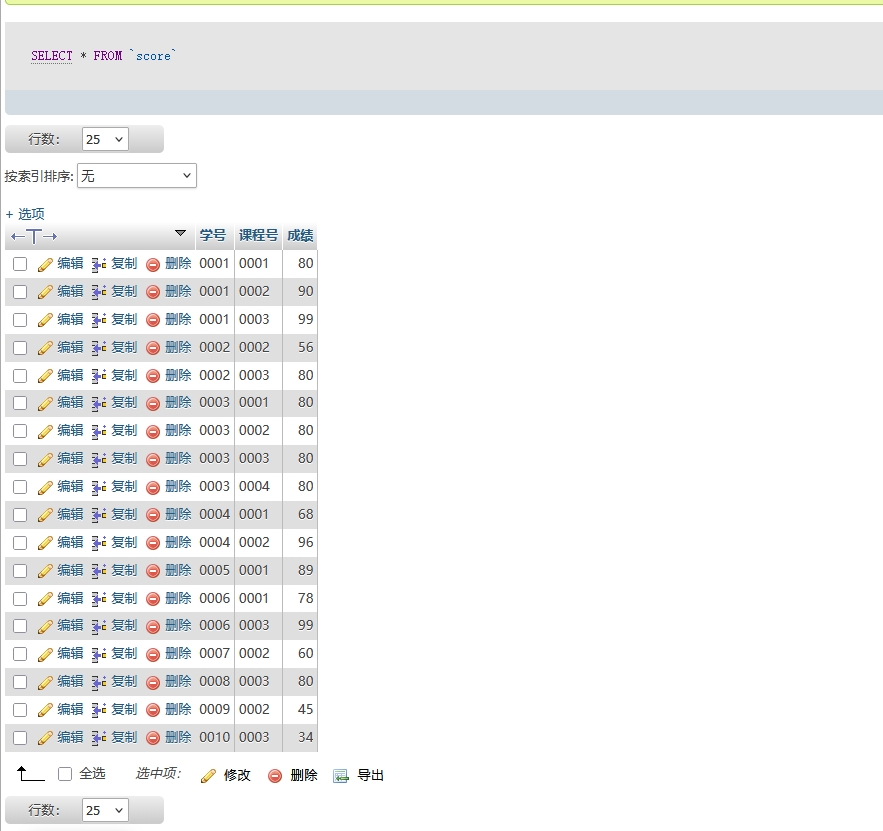This screenshot has height=831, width=883.
Task: Click the edit pencil icon for row 0009
Action: [45, 710]
